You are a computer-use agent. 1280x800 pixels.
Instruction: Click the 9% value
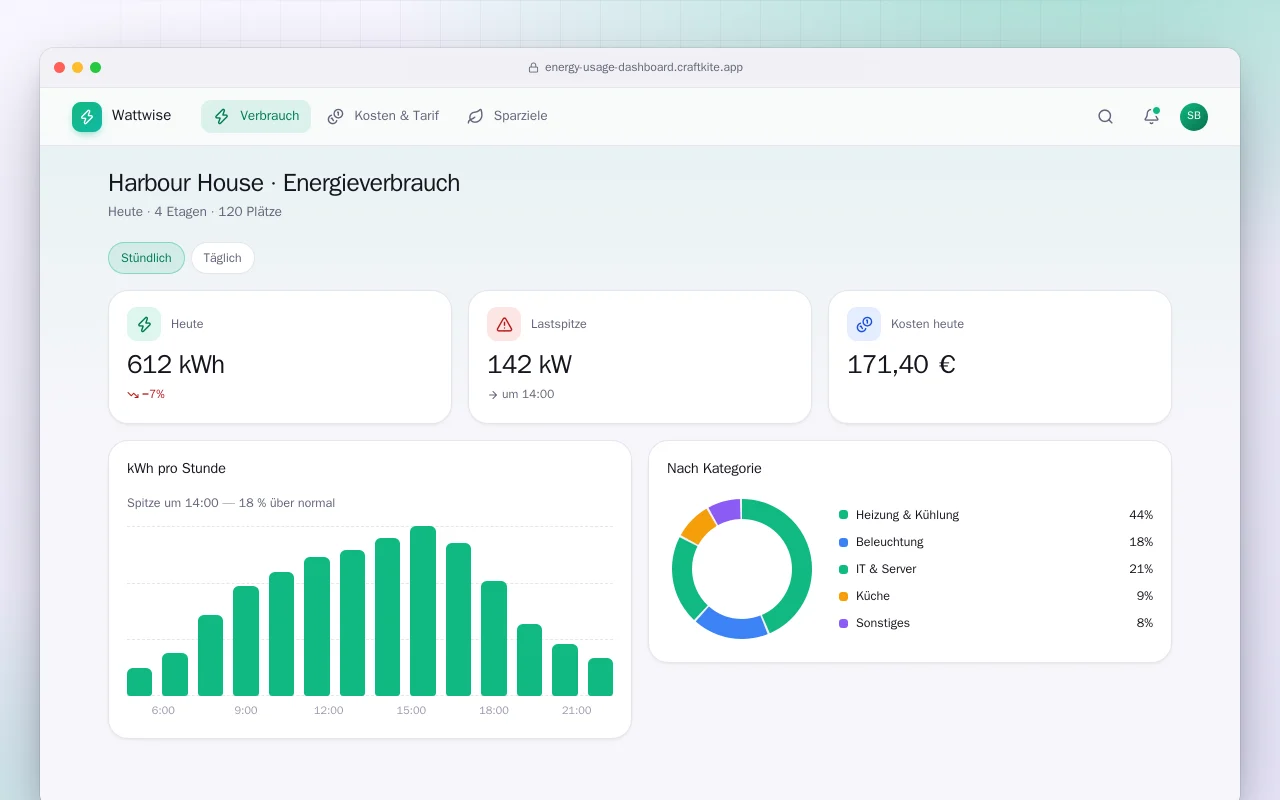(1145, 596)
